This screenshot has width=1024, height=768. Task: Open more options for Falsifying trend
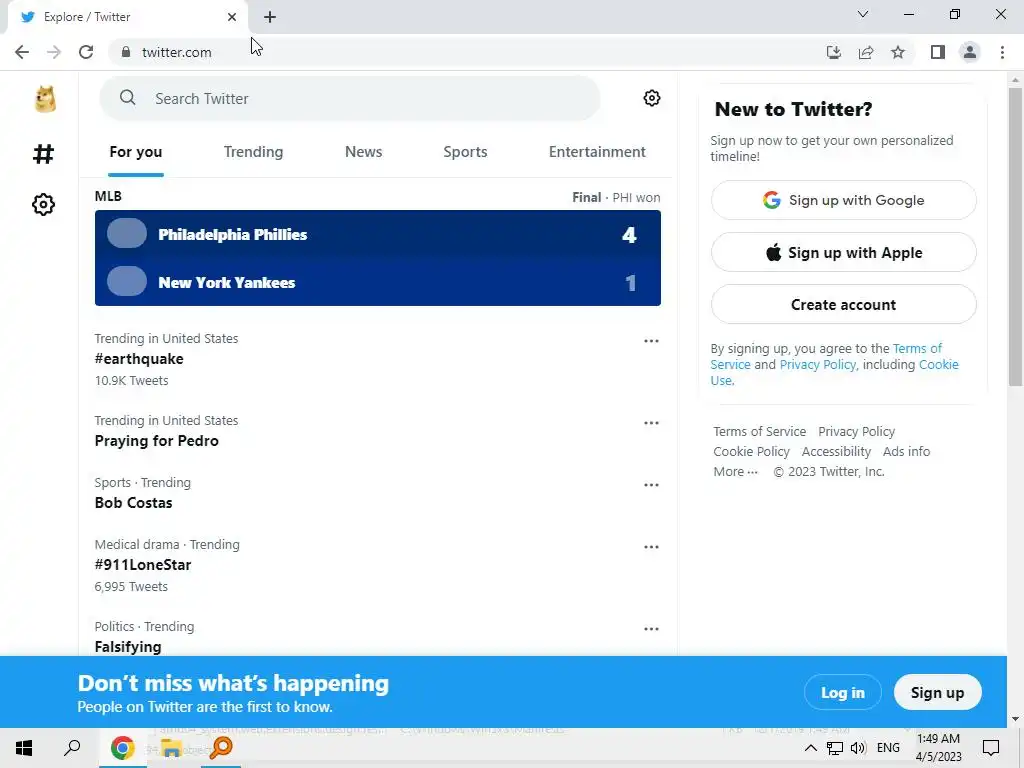tap(651, 629)
